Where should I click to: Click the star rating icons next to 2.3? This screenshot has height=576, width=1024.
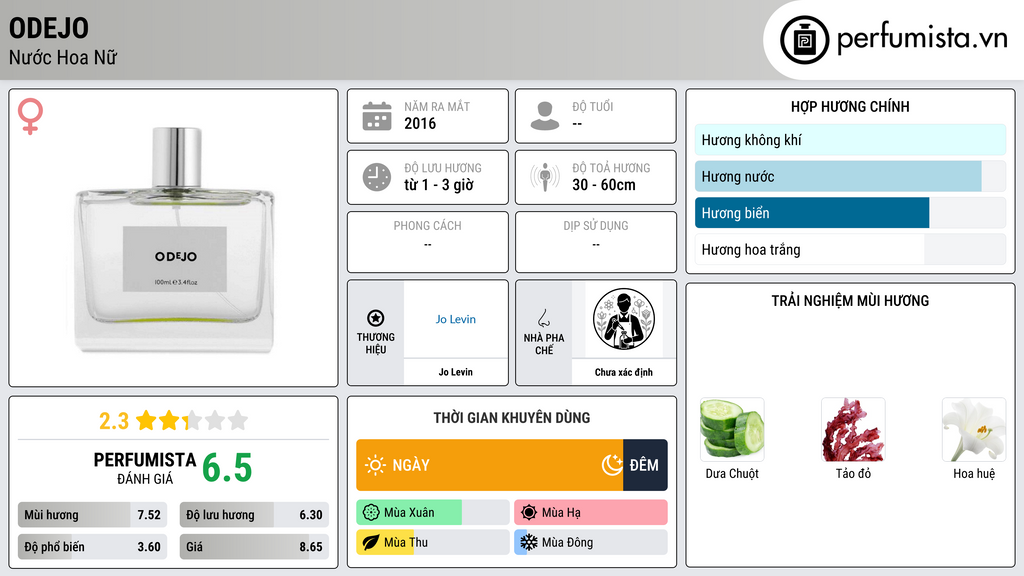click(192, 420)
